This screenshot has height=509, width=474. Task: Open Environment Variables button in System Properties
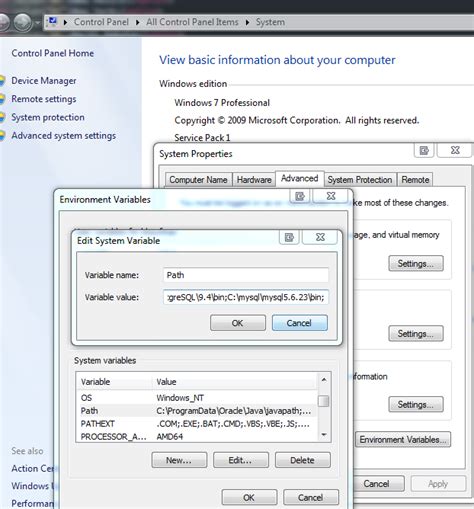coord(403,439)
